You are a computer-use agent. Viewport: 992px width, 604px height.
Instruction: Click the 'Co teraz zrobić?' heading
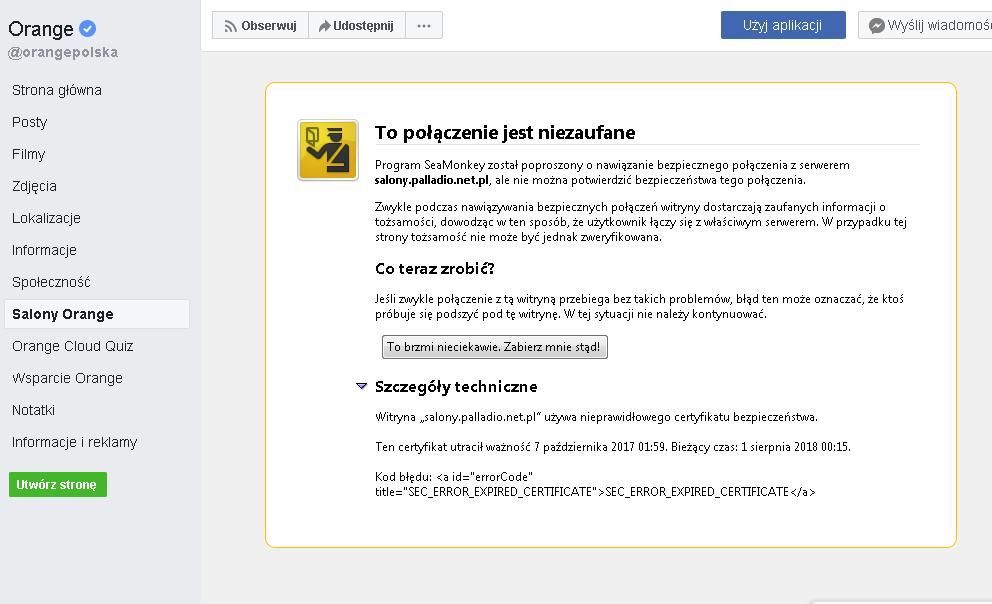(x=435, y=269)
